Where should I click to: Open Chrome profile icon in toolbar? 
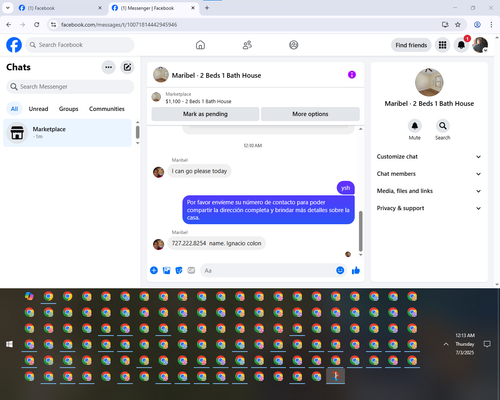click(477, 25)
